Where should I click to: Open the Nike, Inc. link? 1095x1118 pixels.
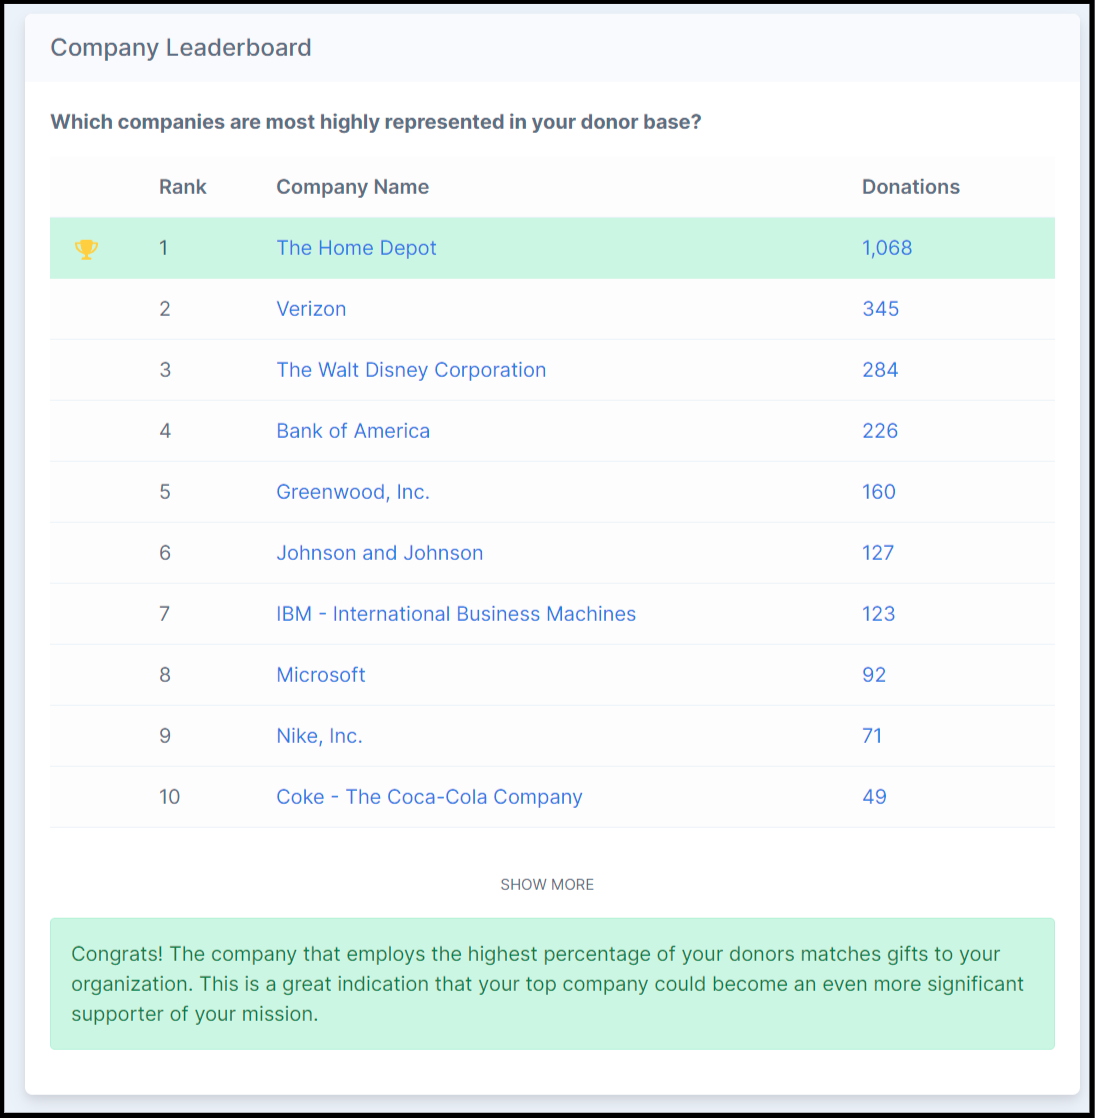319,736
